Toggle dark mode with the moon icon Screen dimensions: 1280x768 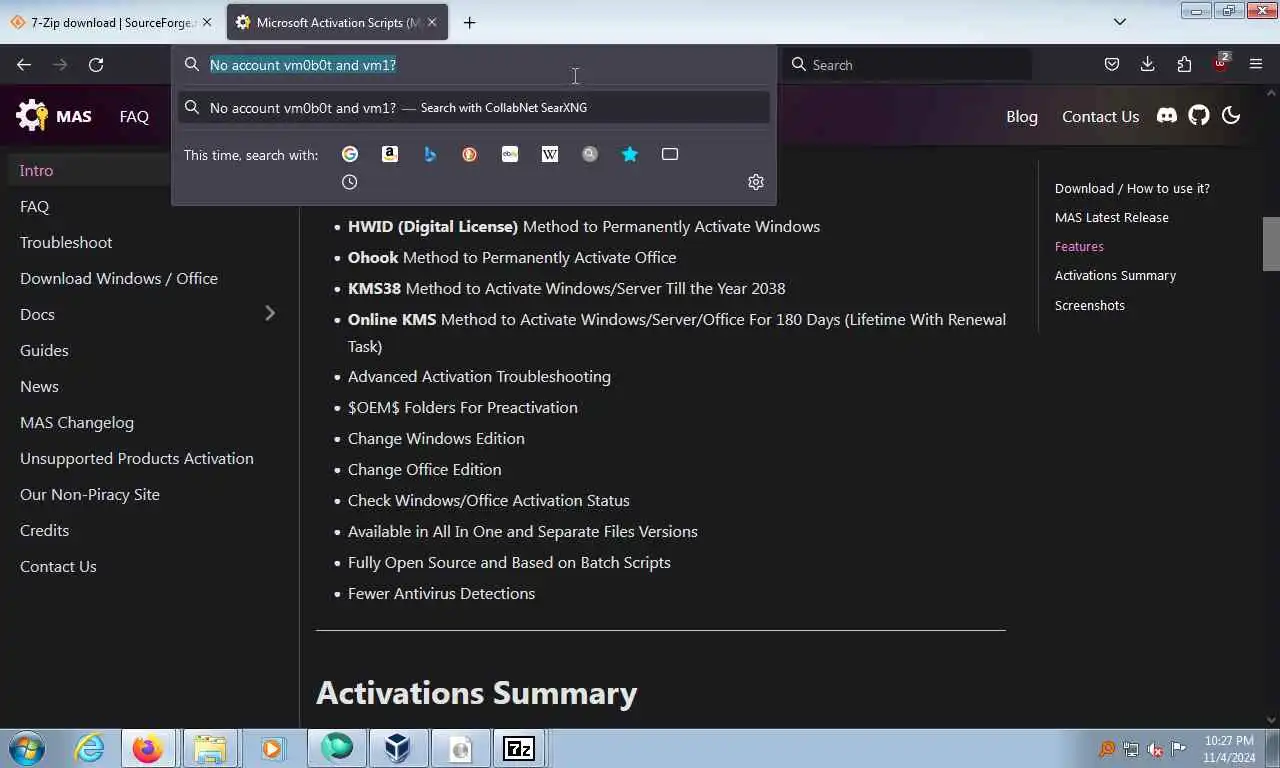(1231, 116)
